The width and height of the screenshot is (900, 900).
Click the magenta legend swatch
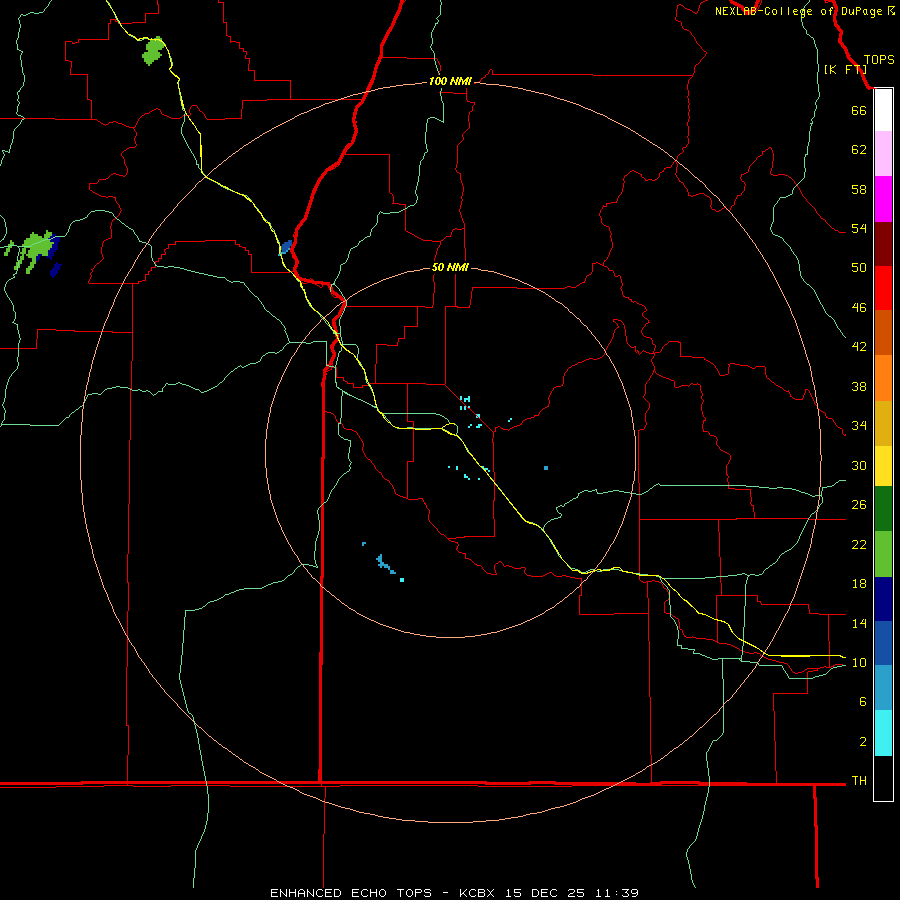(883, 199)
